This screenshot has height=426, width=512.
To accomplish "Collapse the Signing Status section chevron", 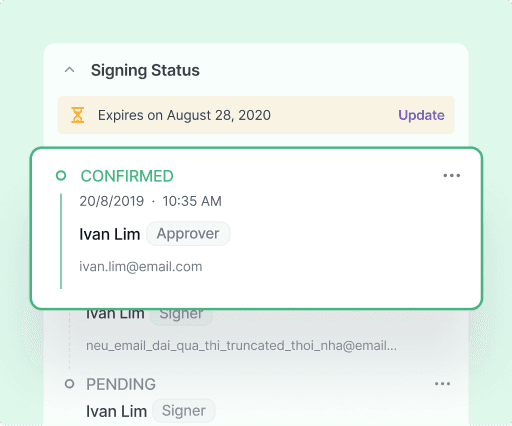I will 69,70.
